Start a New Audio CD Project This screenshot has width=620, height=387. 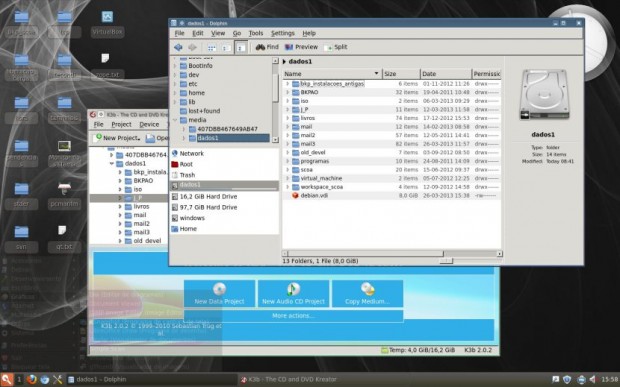(x=293, y=294)
